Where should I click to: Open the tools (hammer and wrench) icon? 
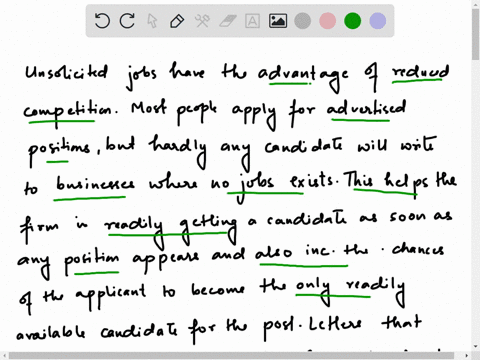pos(202,21)
